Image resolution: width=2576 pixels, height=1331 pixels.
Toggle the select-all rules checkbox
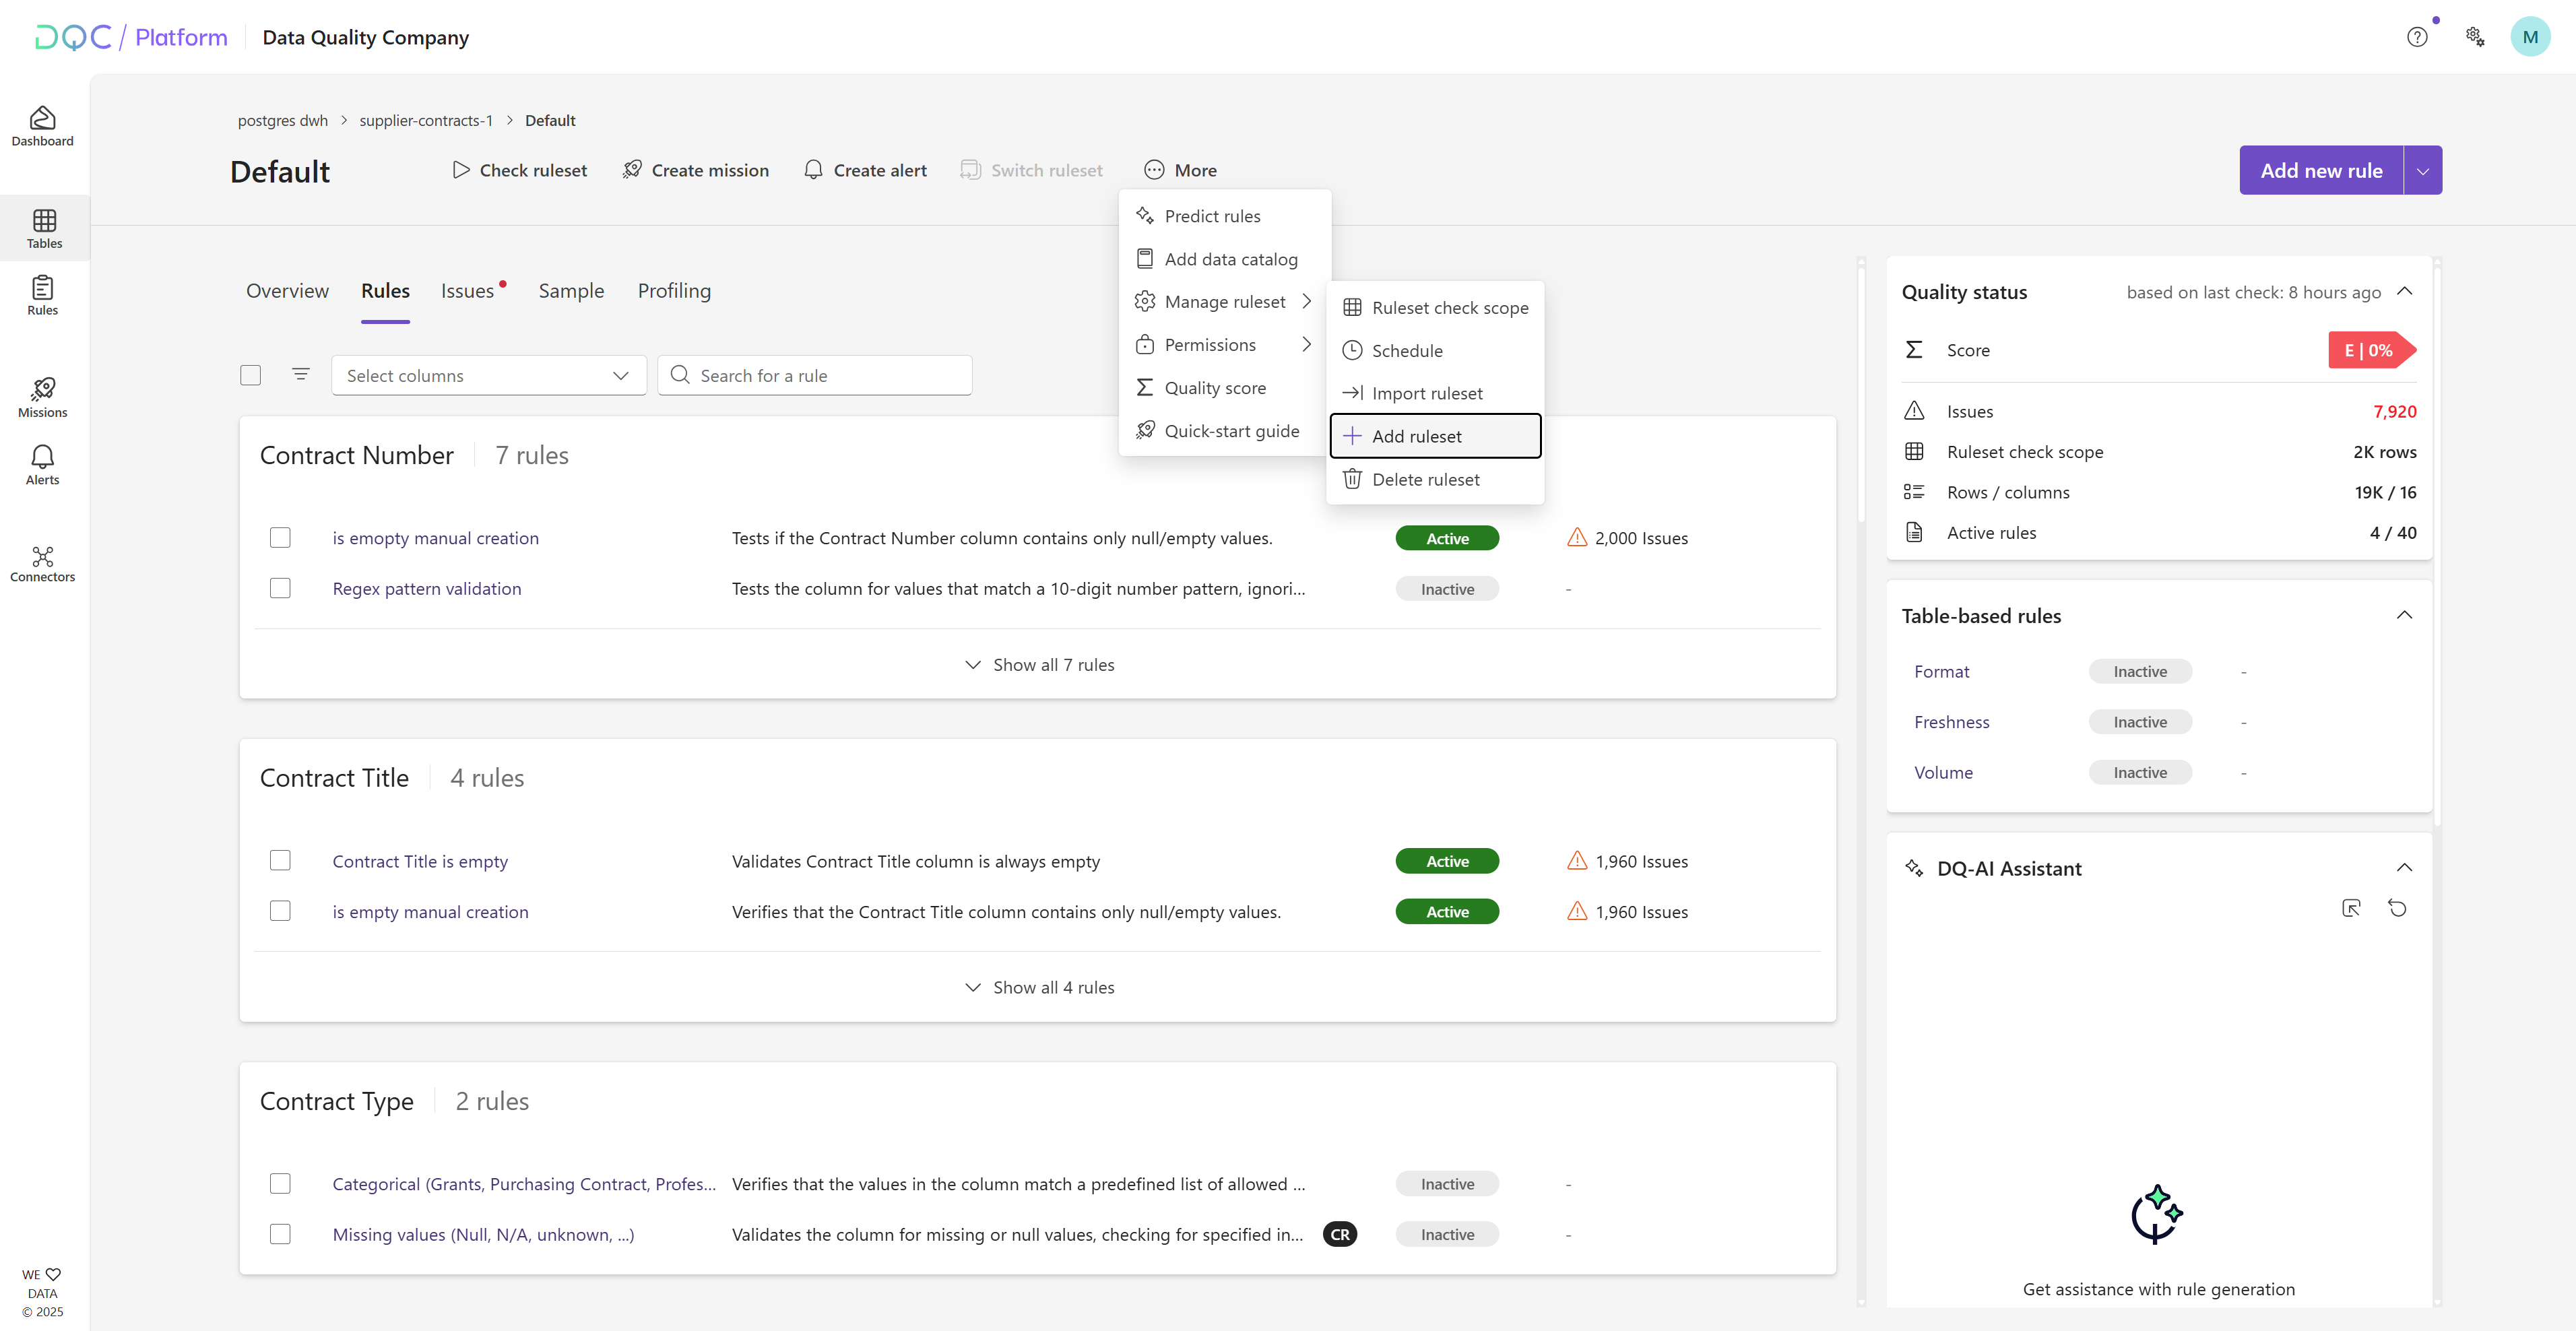(250, 375)
